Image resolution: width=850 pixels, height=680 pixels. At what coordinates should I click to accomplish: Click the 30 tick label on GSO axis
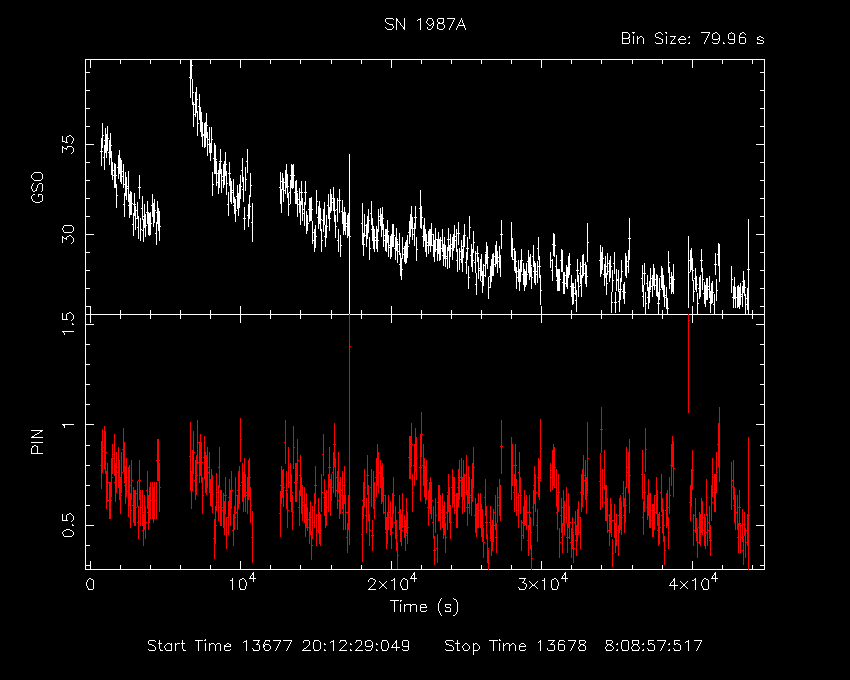click(x=68, y=235)
